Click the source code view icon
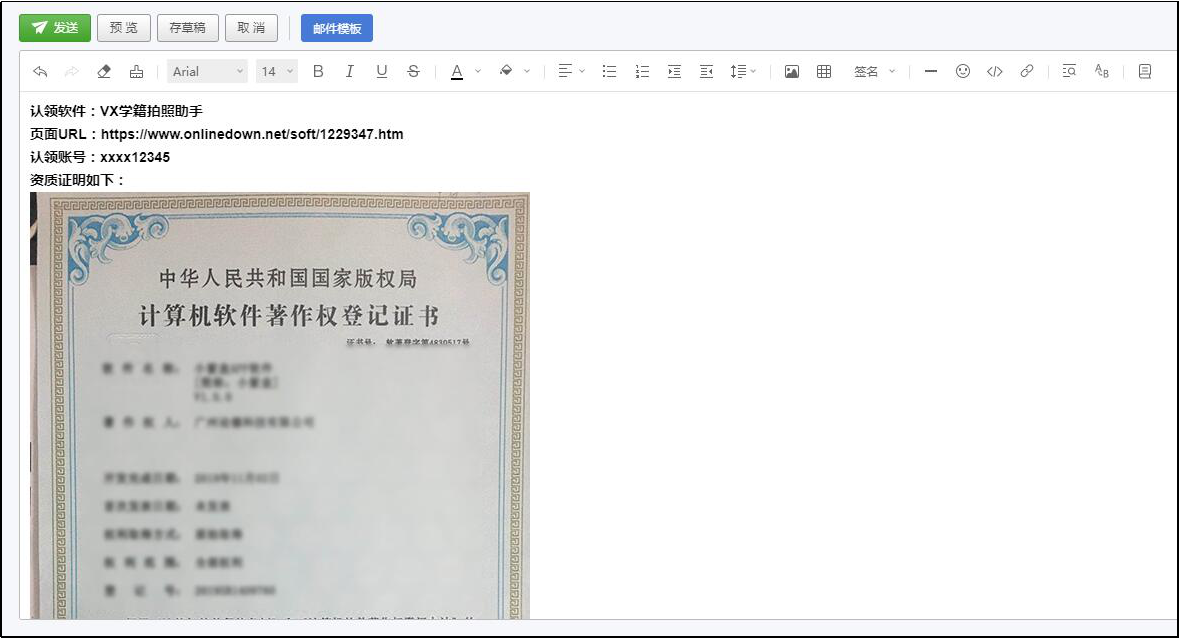1180x638 pixels. 995,71
